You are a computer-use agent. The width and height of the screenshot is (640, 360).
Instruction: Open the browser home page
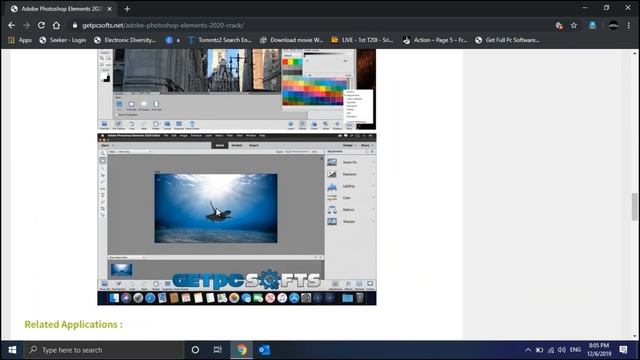click(56, 25)
